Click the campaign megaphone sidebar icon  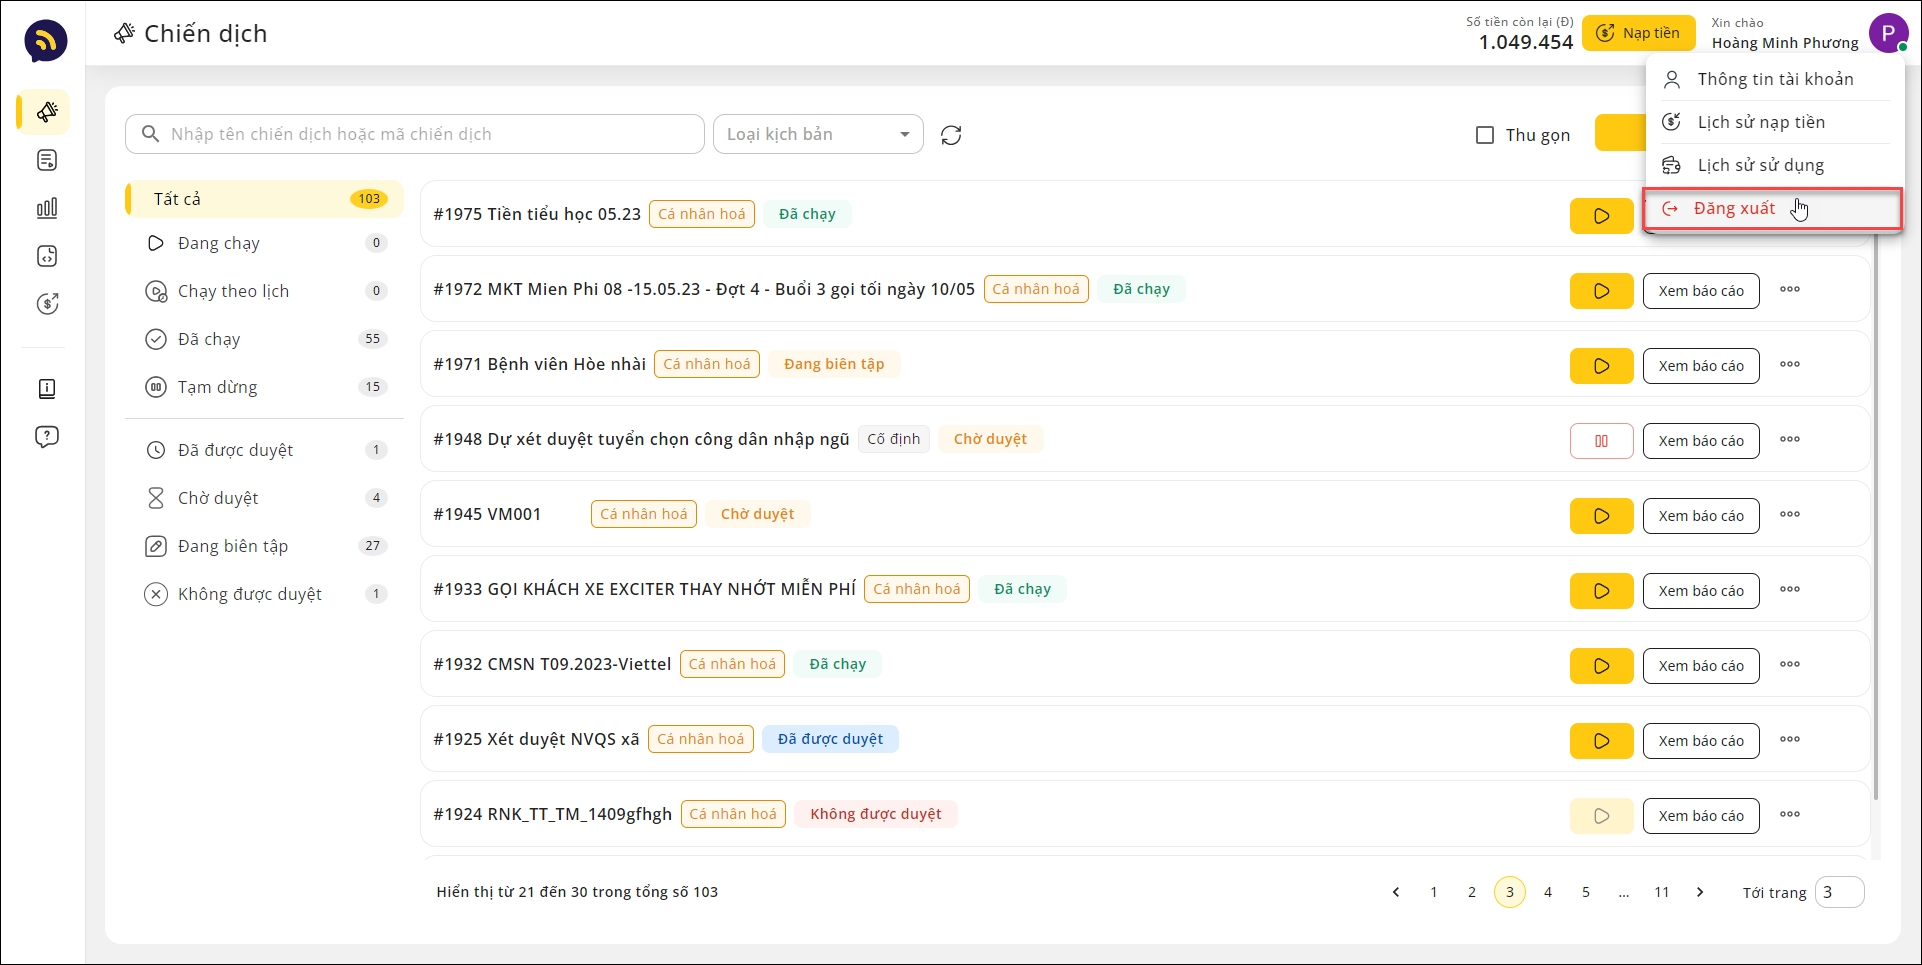pyautogui.click(x=46, y=112)
